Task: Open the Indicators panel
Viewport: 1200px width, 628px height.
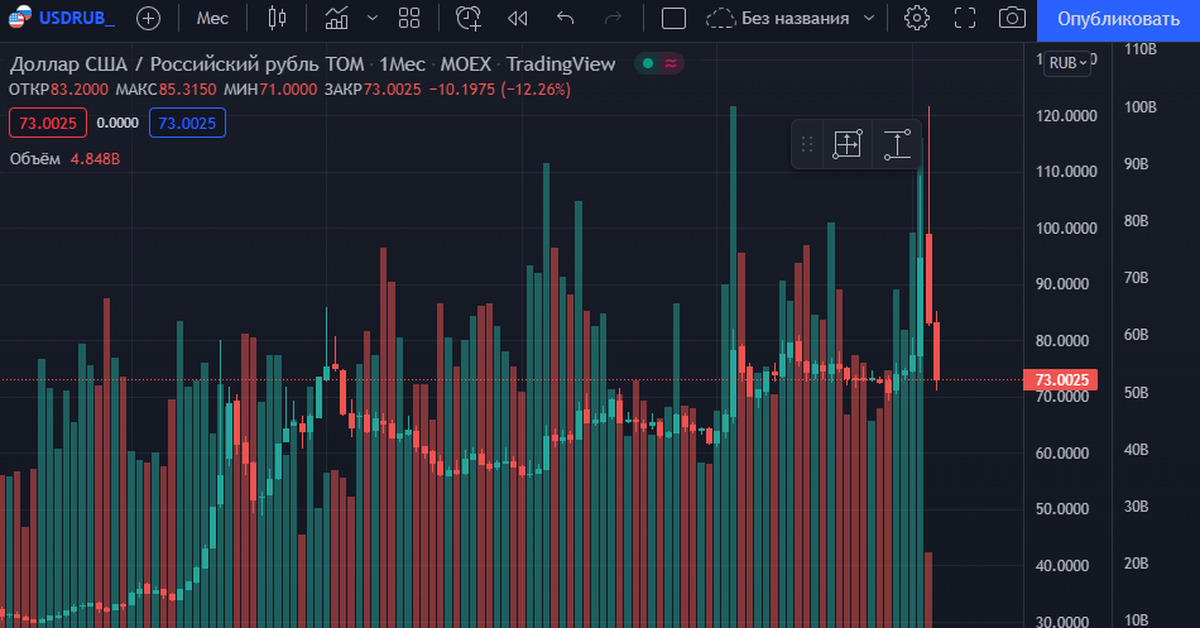Action: [x=337, y=18]
